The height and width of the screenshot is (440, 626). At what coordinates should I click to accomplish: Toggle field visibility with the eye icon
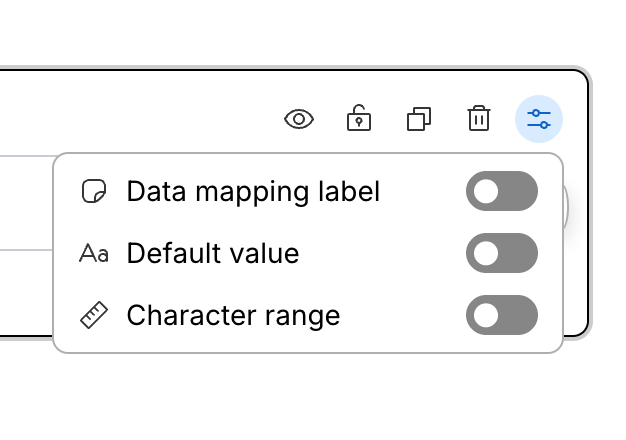pyautogui.click(x=299, y=120)
